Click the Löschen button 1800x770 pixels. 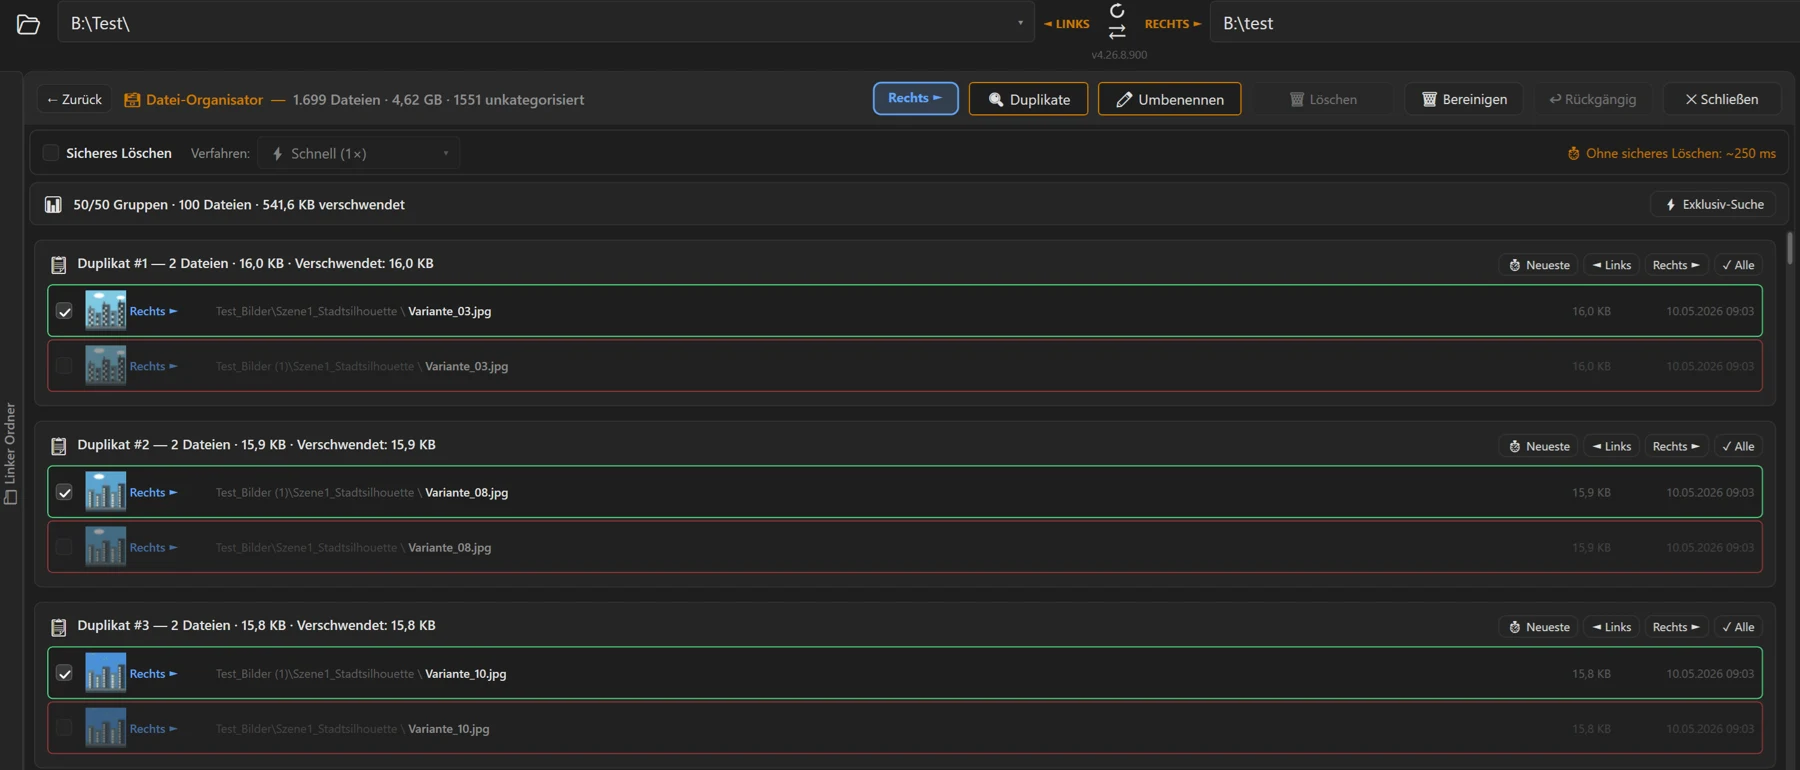(x=1323, y=99)
